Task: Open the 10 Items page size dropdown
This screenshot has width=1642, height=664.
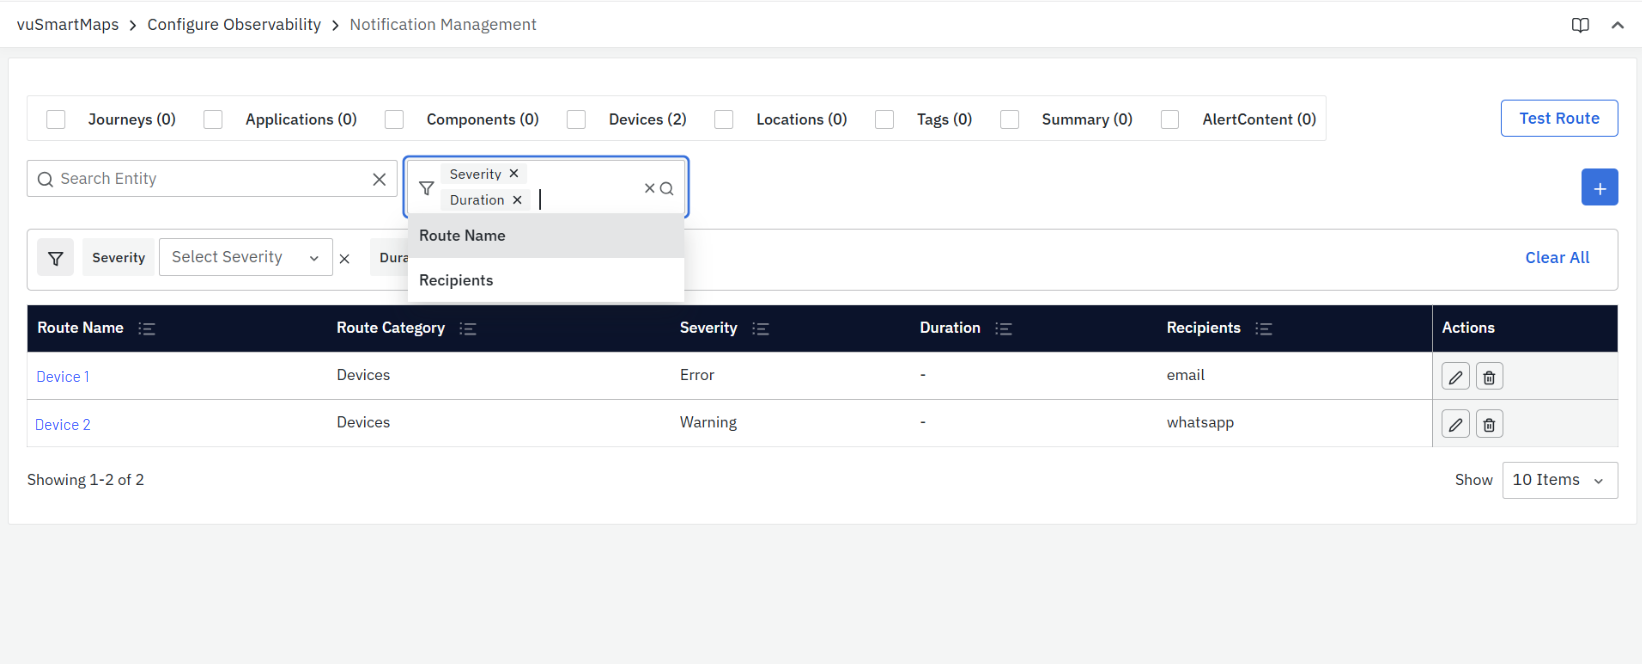Action: (x=1559, y=481)
